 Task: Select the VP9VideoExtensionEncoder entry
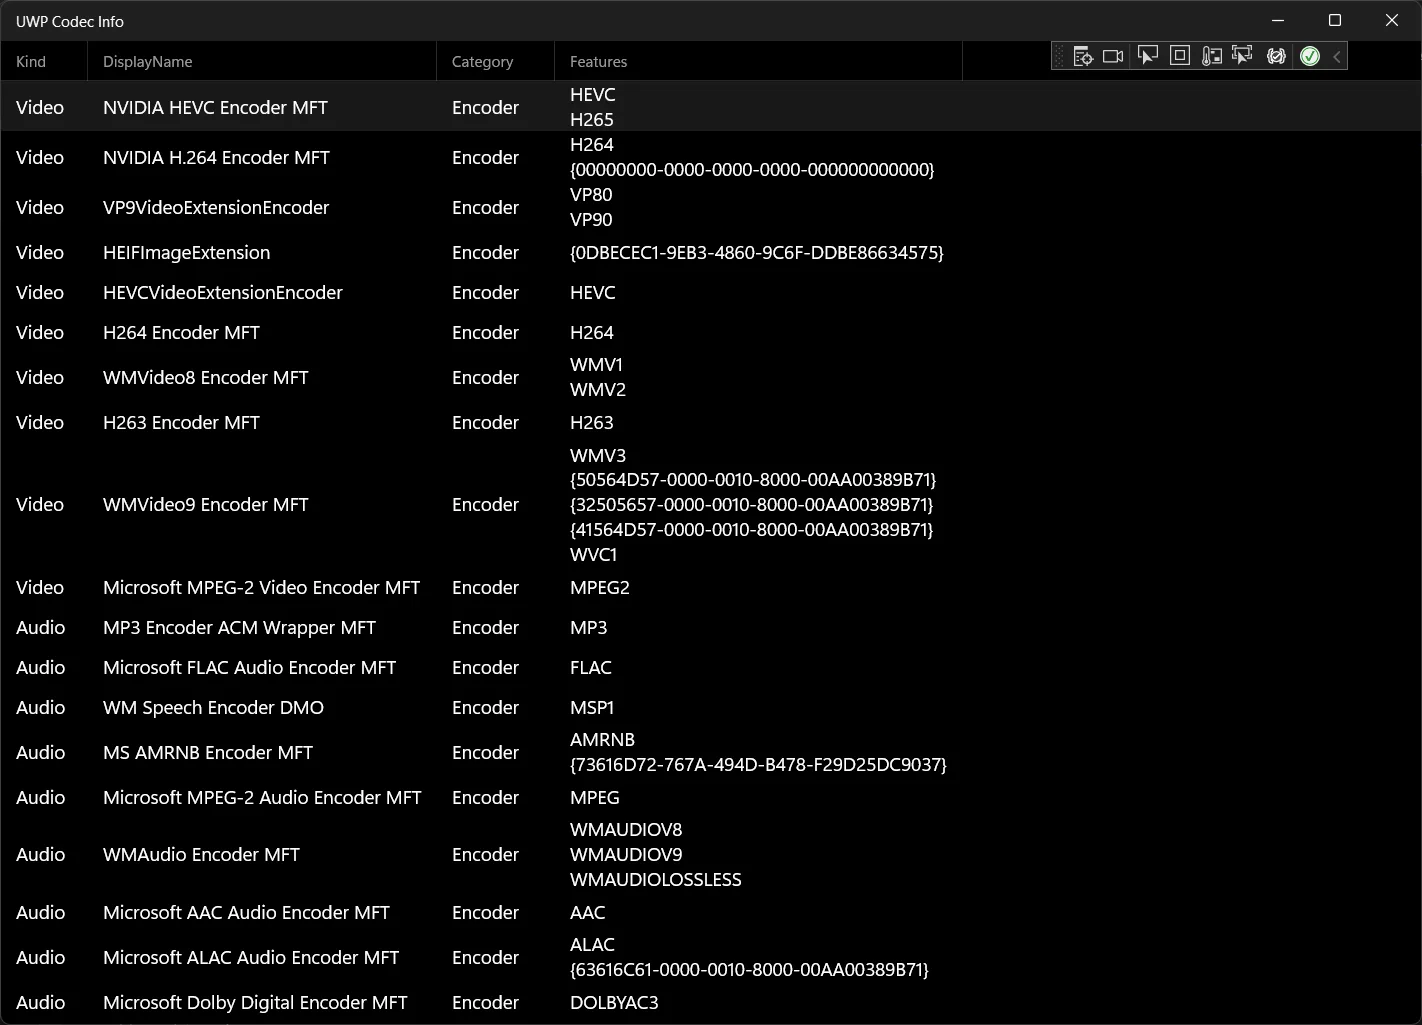tap(216, 207)
